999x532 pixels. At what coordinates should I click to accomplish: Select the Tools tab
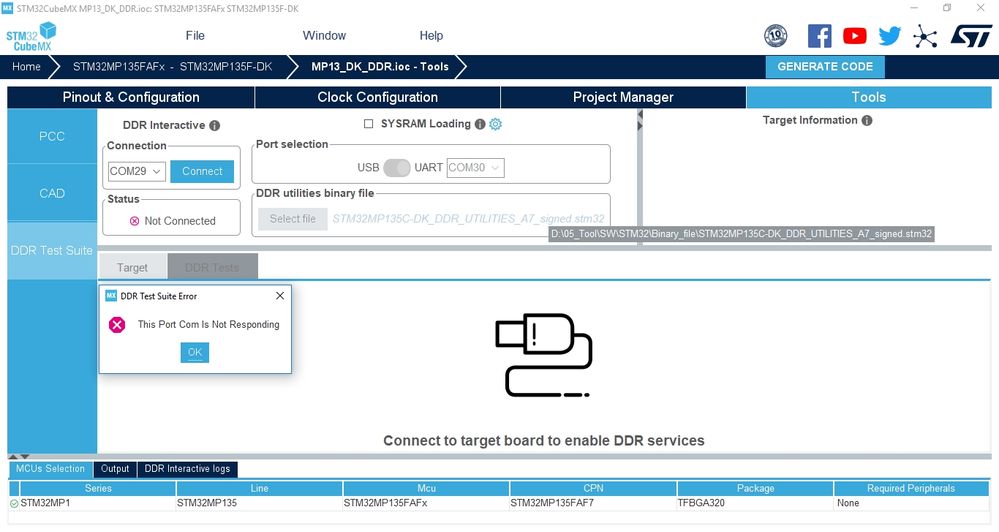(868, 97)
